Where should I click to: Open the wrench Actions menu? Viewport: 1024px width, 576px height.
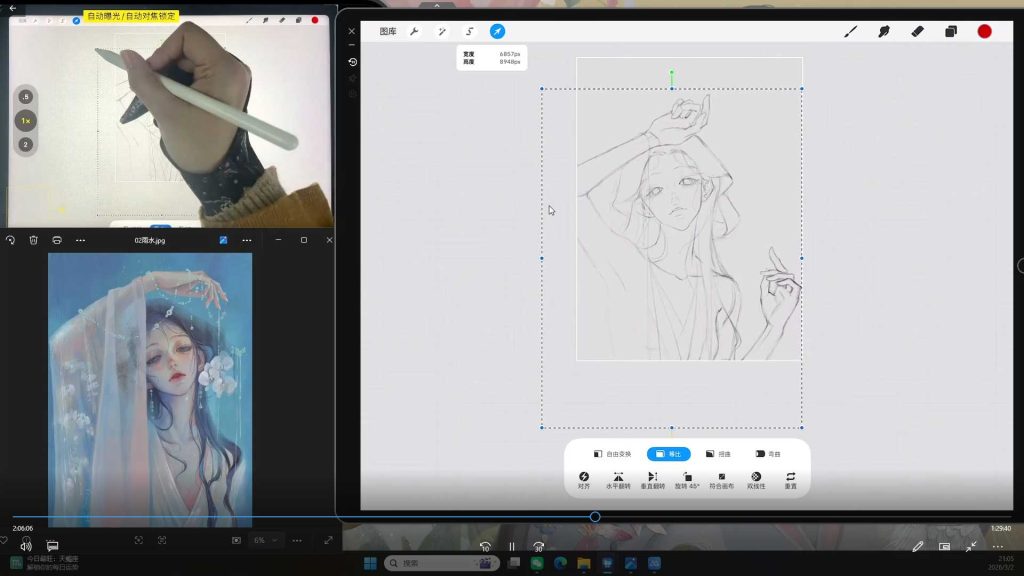414,31
